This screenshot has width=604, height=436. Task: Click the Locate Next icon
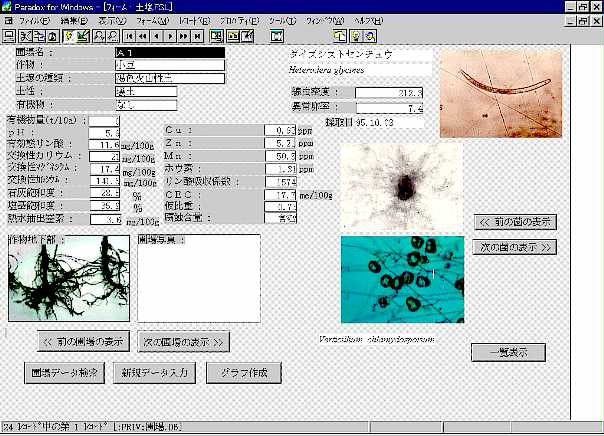click(x=113, y=36)
